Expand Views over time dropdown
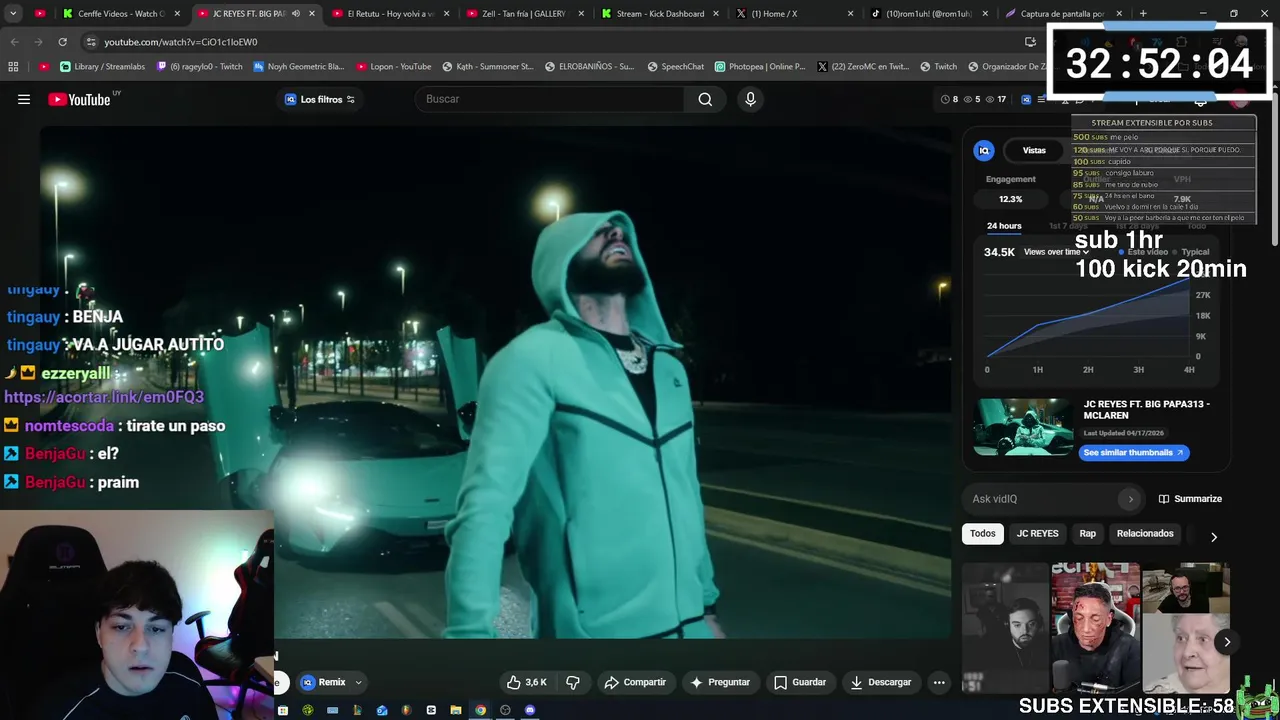The width and height of the screenshot is (1280, 720). [x=1056, y=252]
